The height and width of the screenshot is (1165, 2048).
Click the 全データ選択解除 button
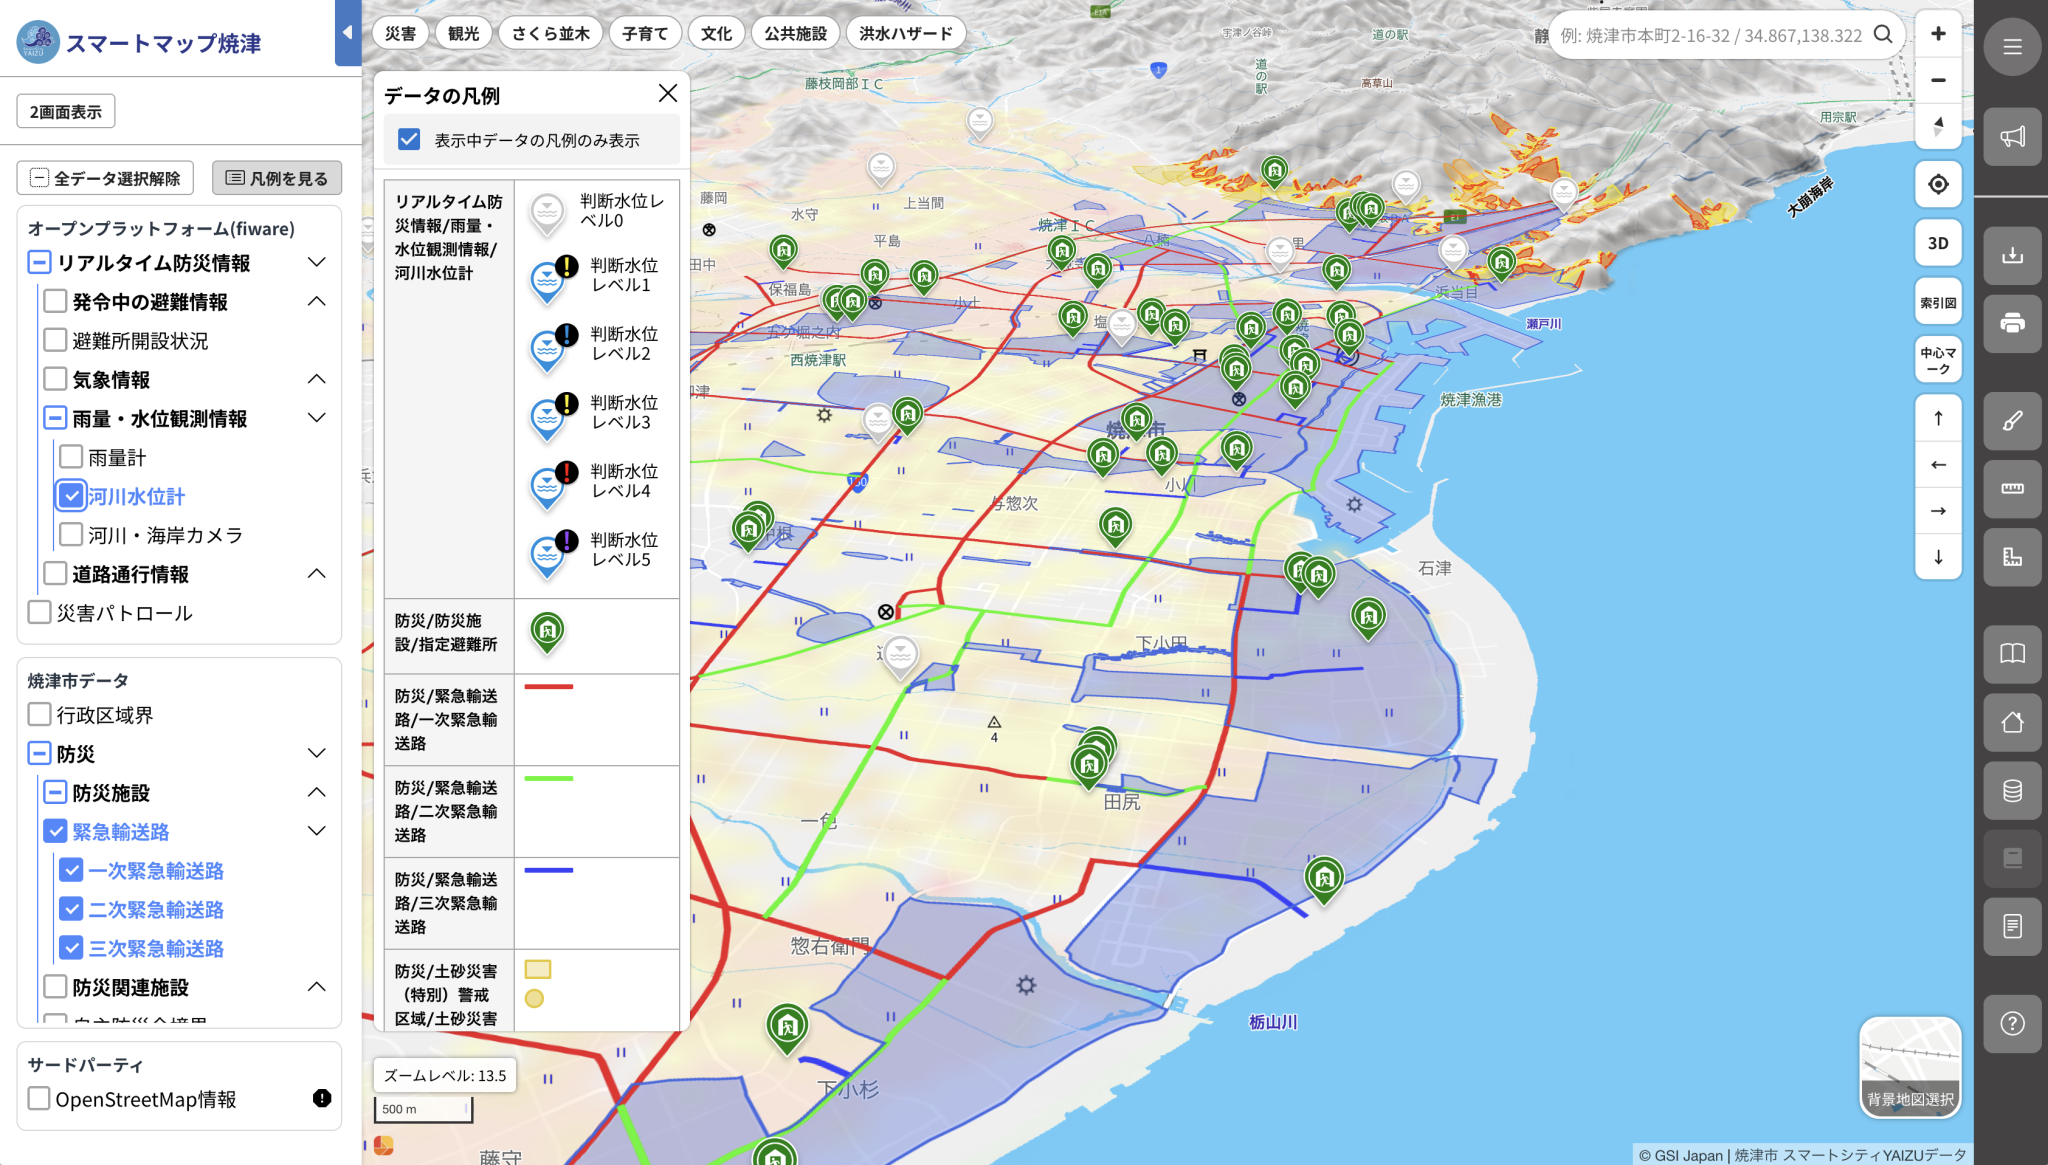point(103,177)
